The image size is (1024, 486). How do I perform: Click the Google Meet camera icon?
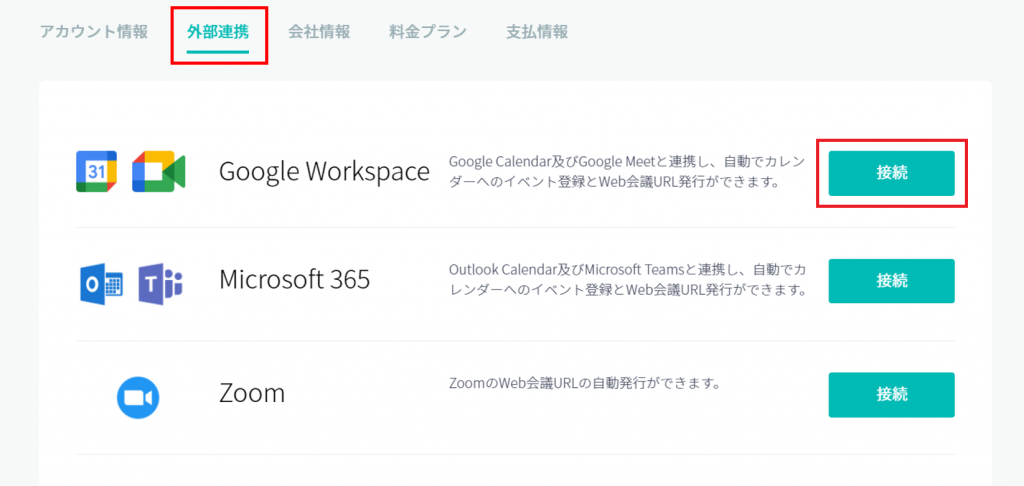(158, 172)
